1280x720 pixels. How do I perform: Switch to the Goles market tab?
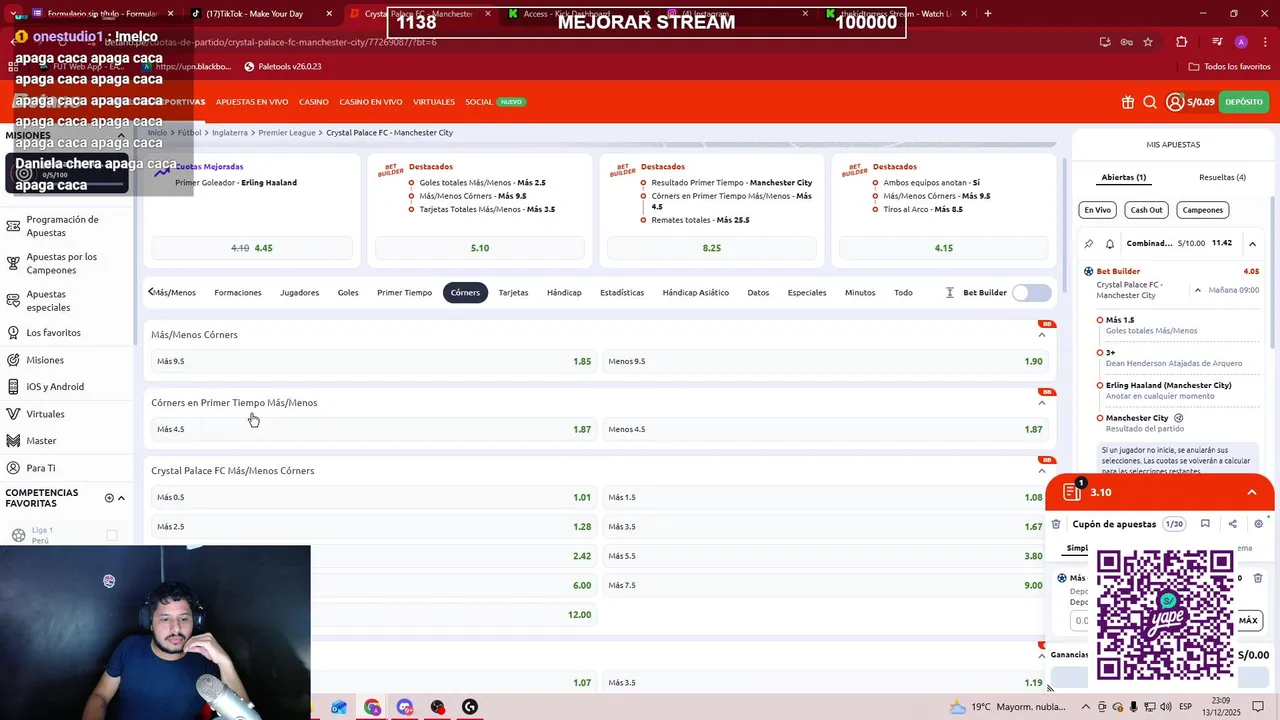pyautogui.click(x=348, y=293)
